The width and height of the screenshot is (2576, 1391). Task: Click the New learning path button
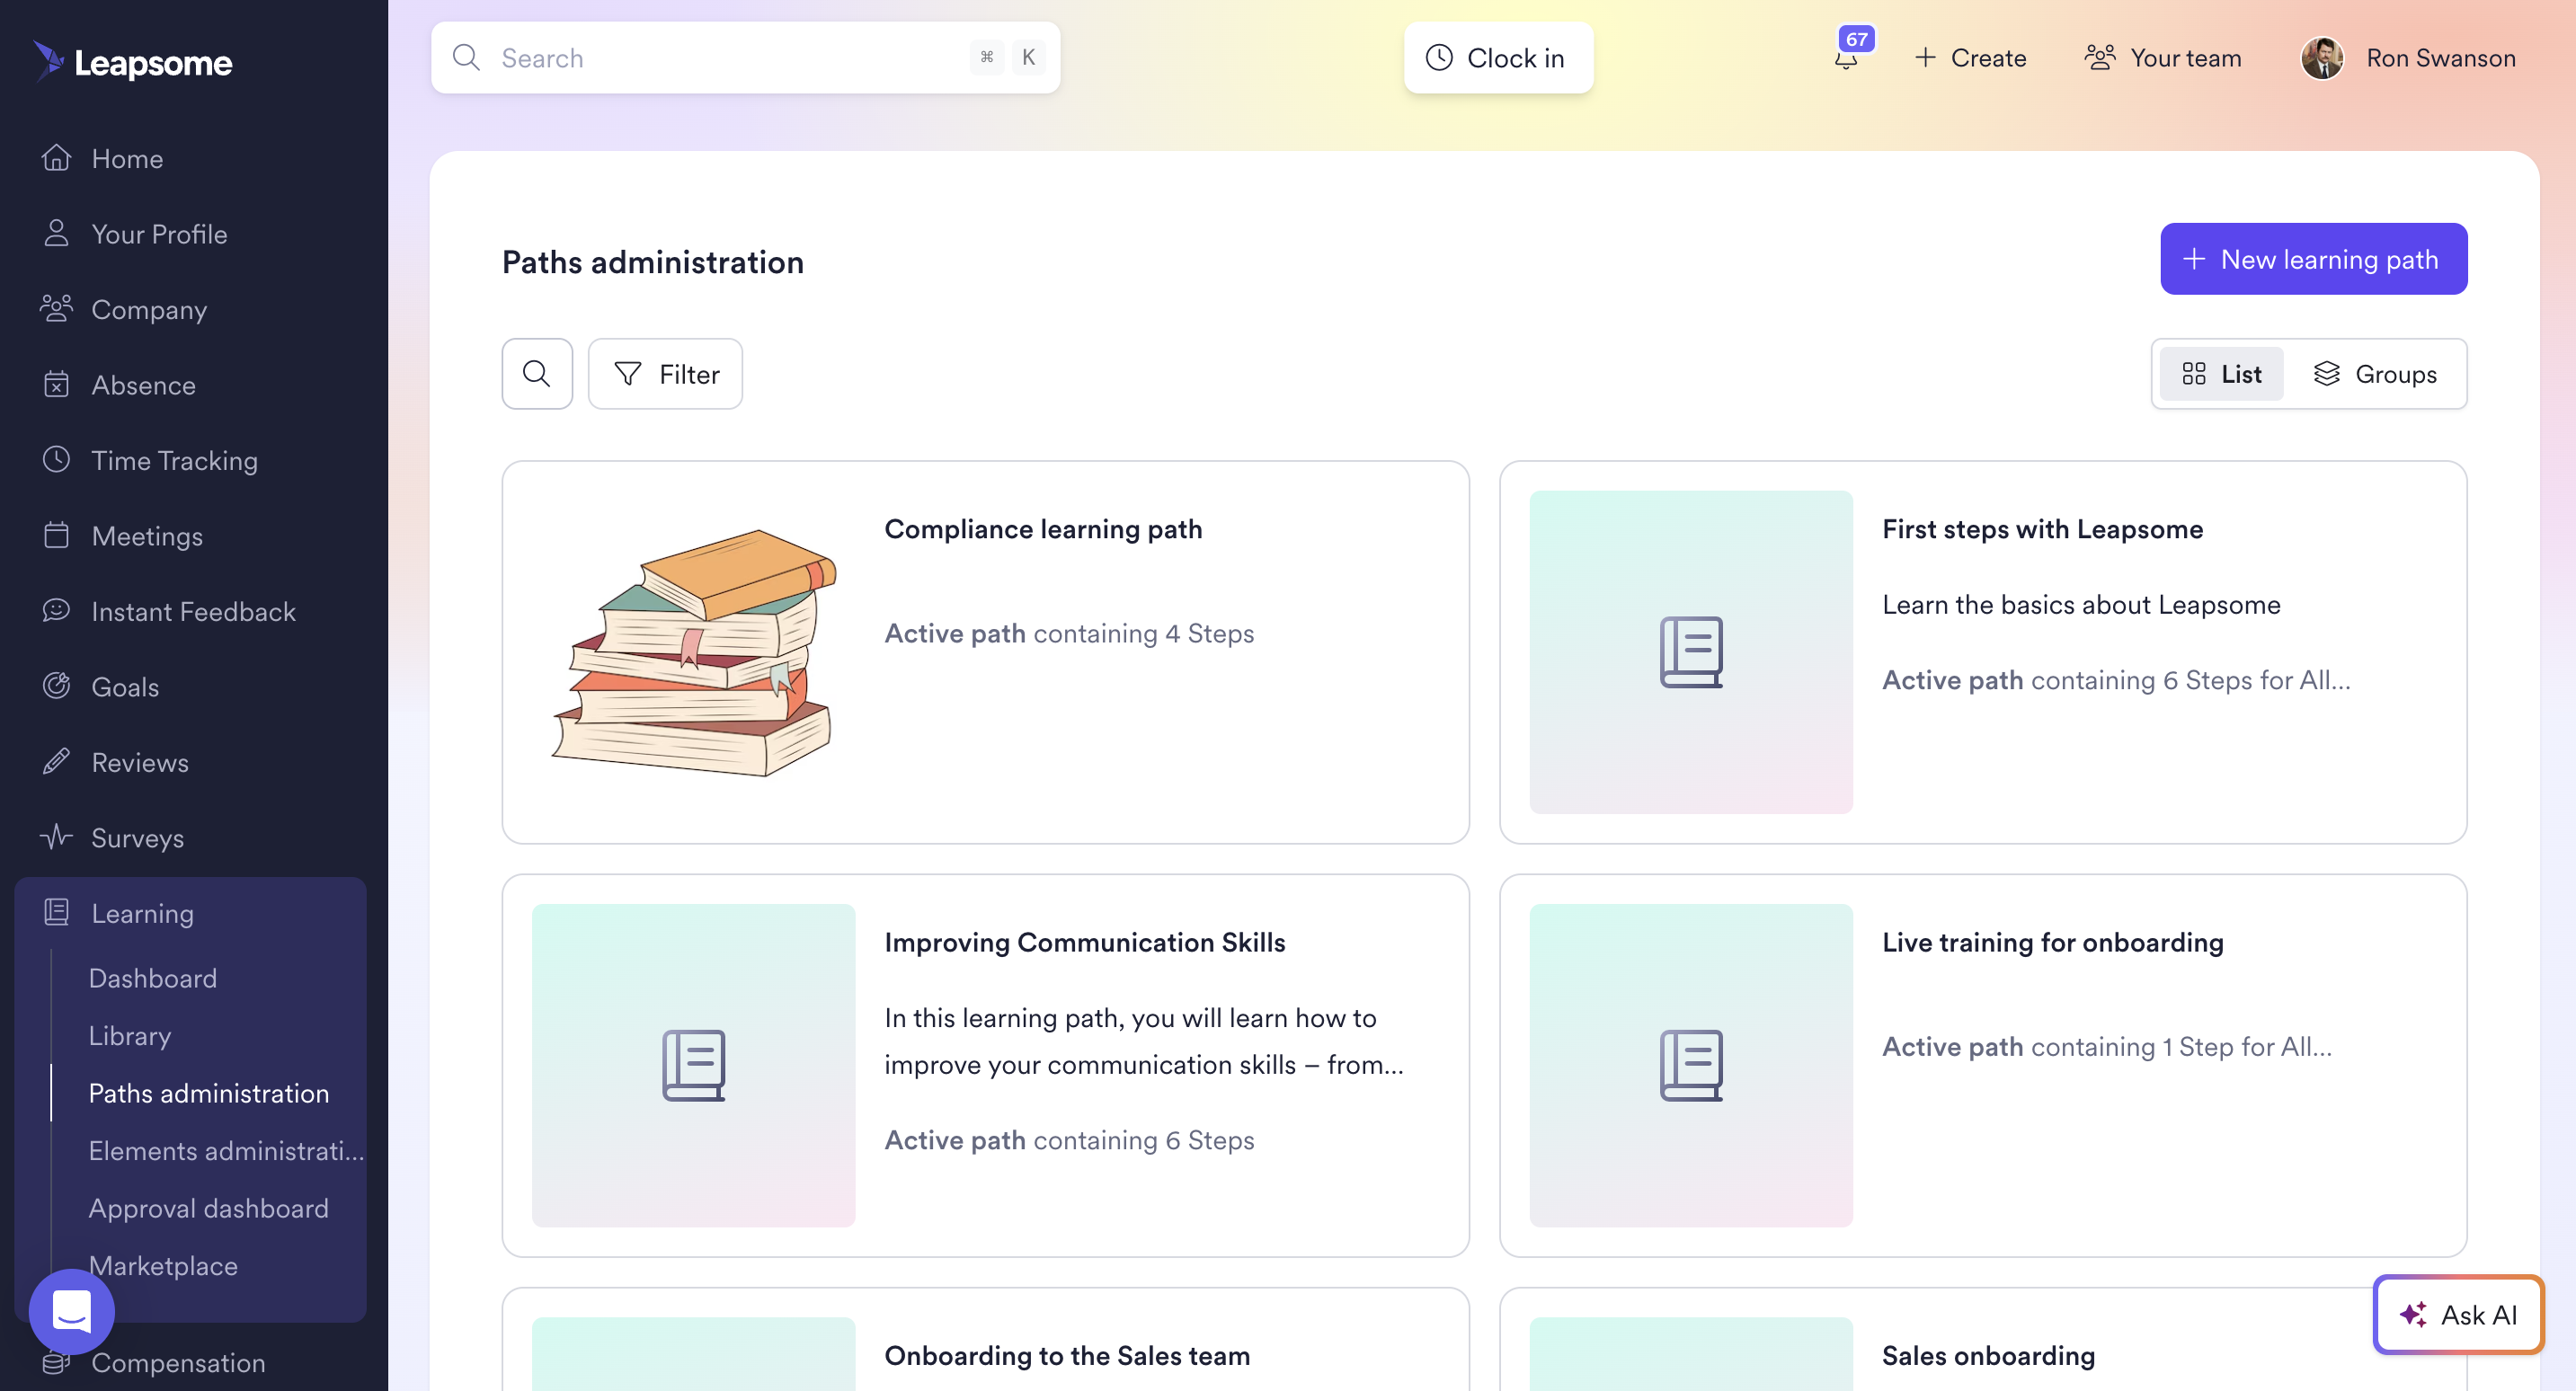pyautogui.click(x=2313, y=259)
